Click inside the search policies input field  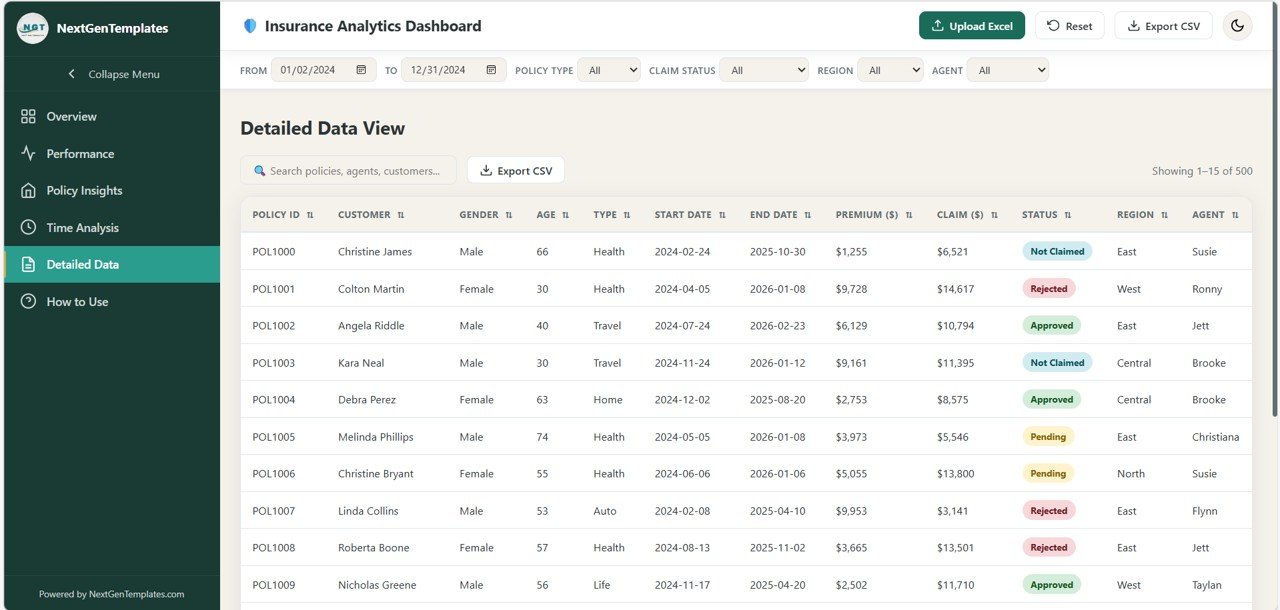point(350,170)
